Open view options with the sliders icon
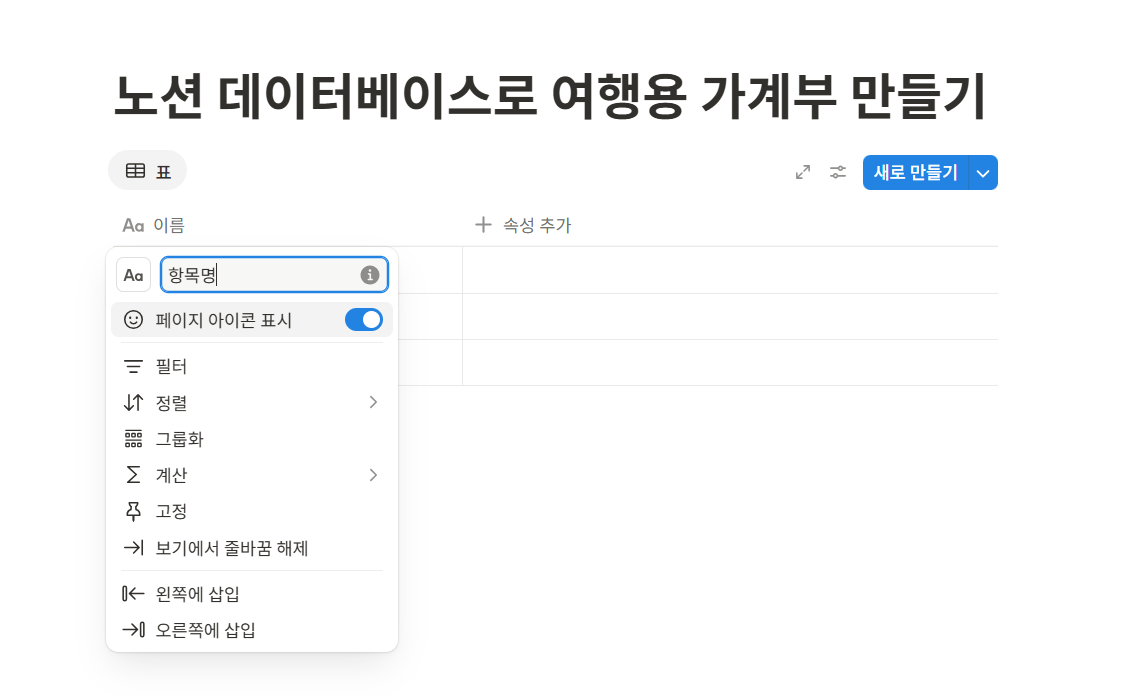Screen dimensions: 1129x696 point(838,172)
